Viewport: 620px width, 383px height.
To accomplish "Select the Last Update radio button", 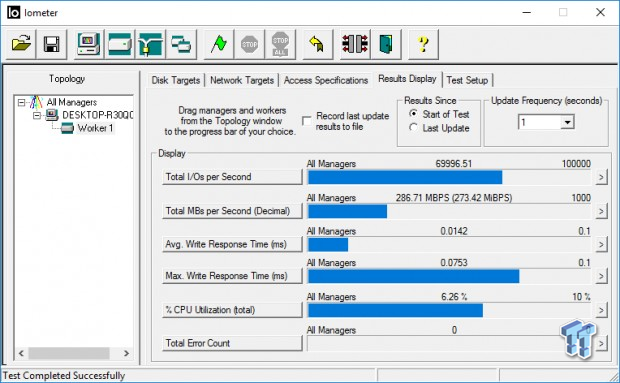I will click(x=414, y=128).
